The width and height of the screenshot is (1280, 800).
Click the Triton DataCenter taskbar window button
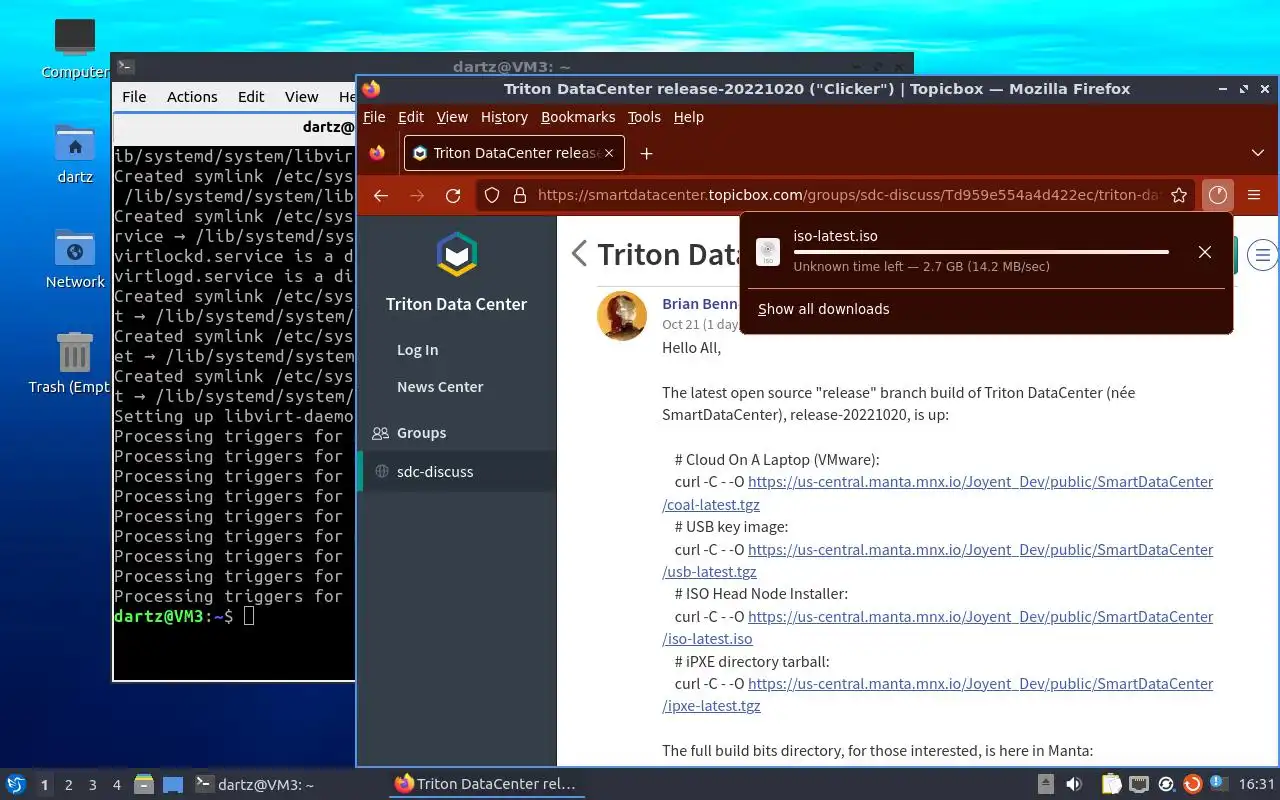pyautogui.click(x=486, y=784)
